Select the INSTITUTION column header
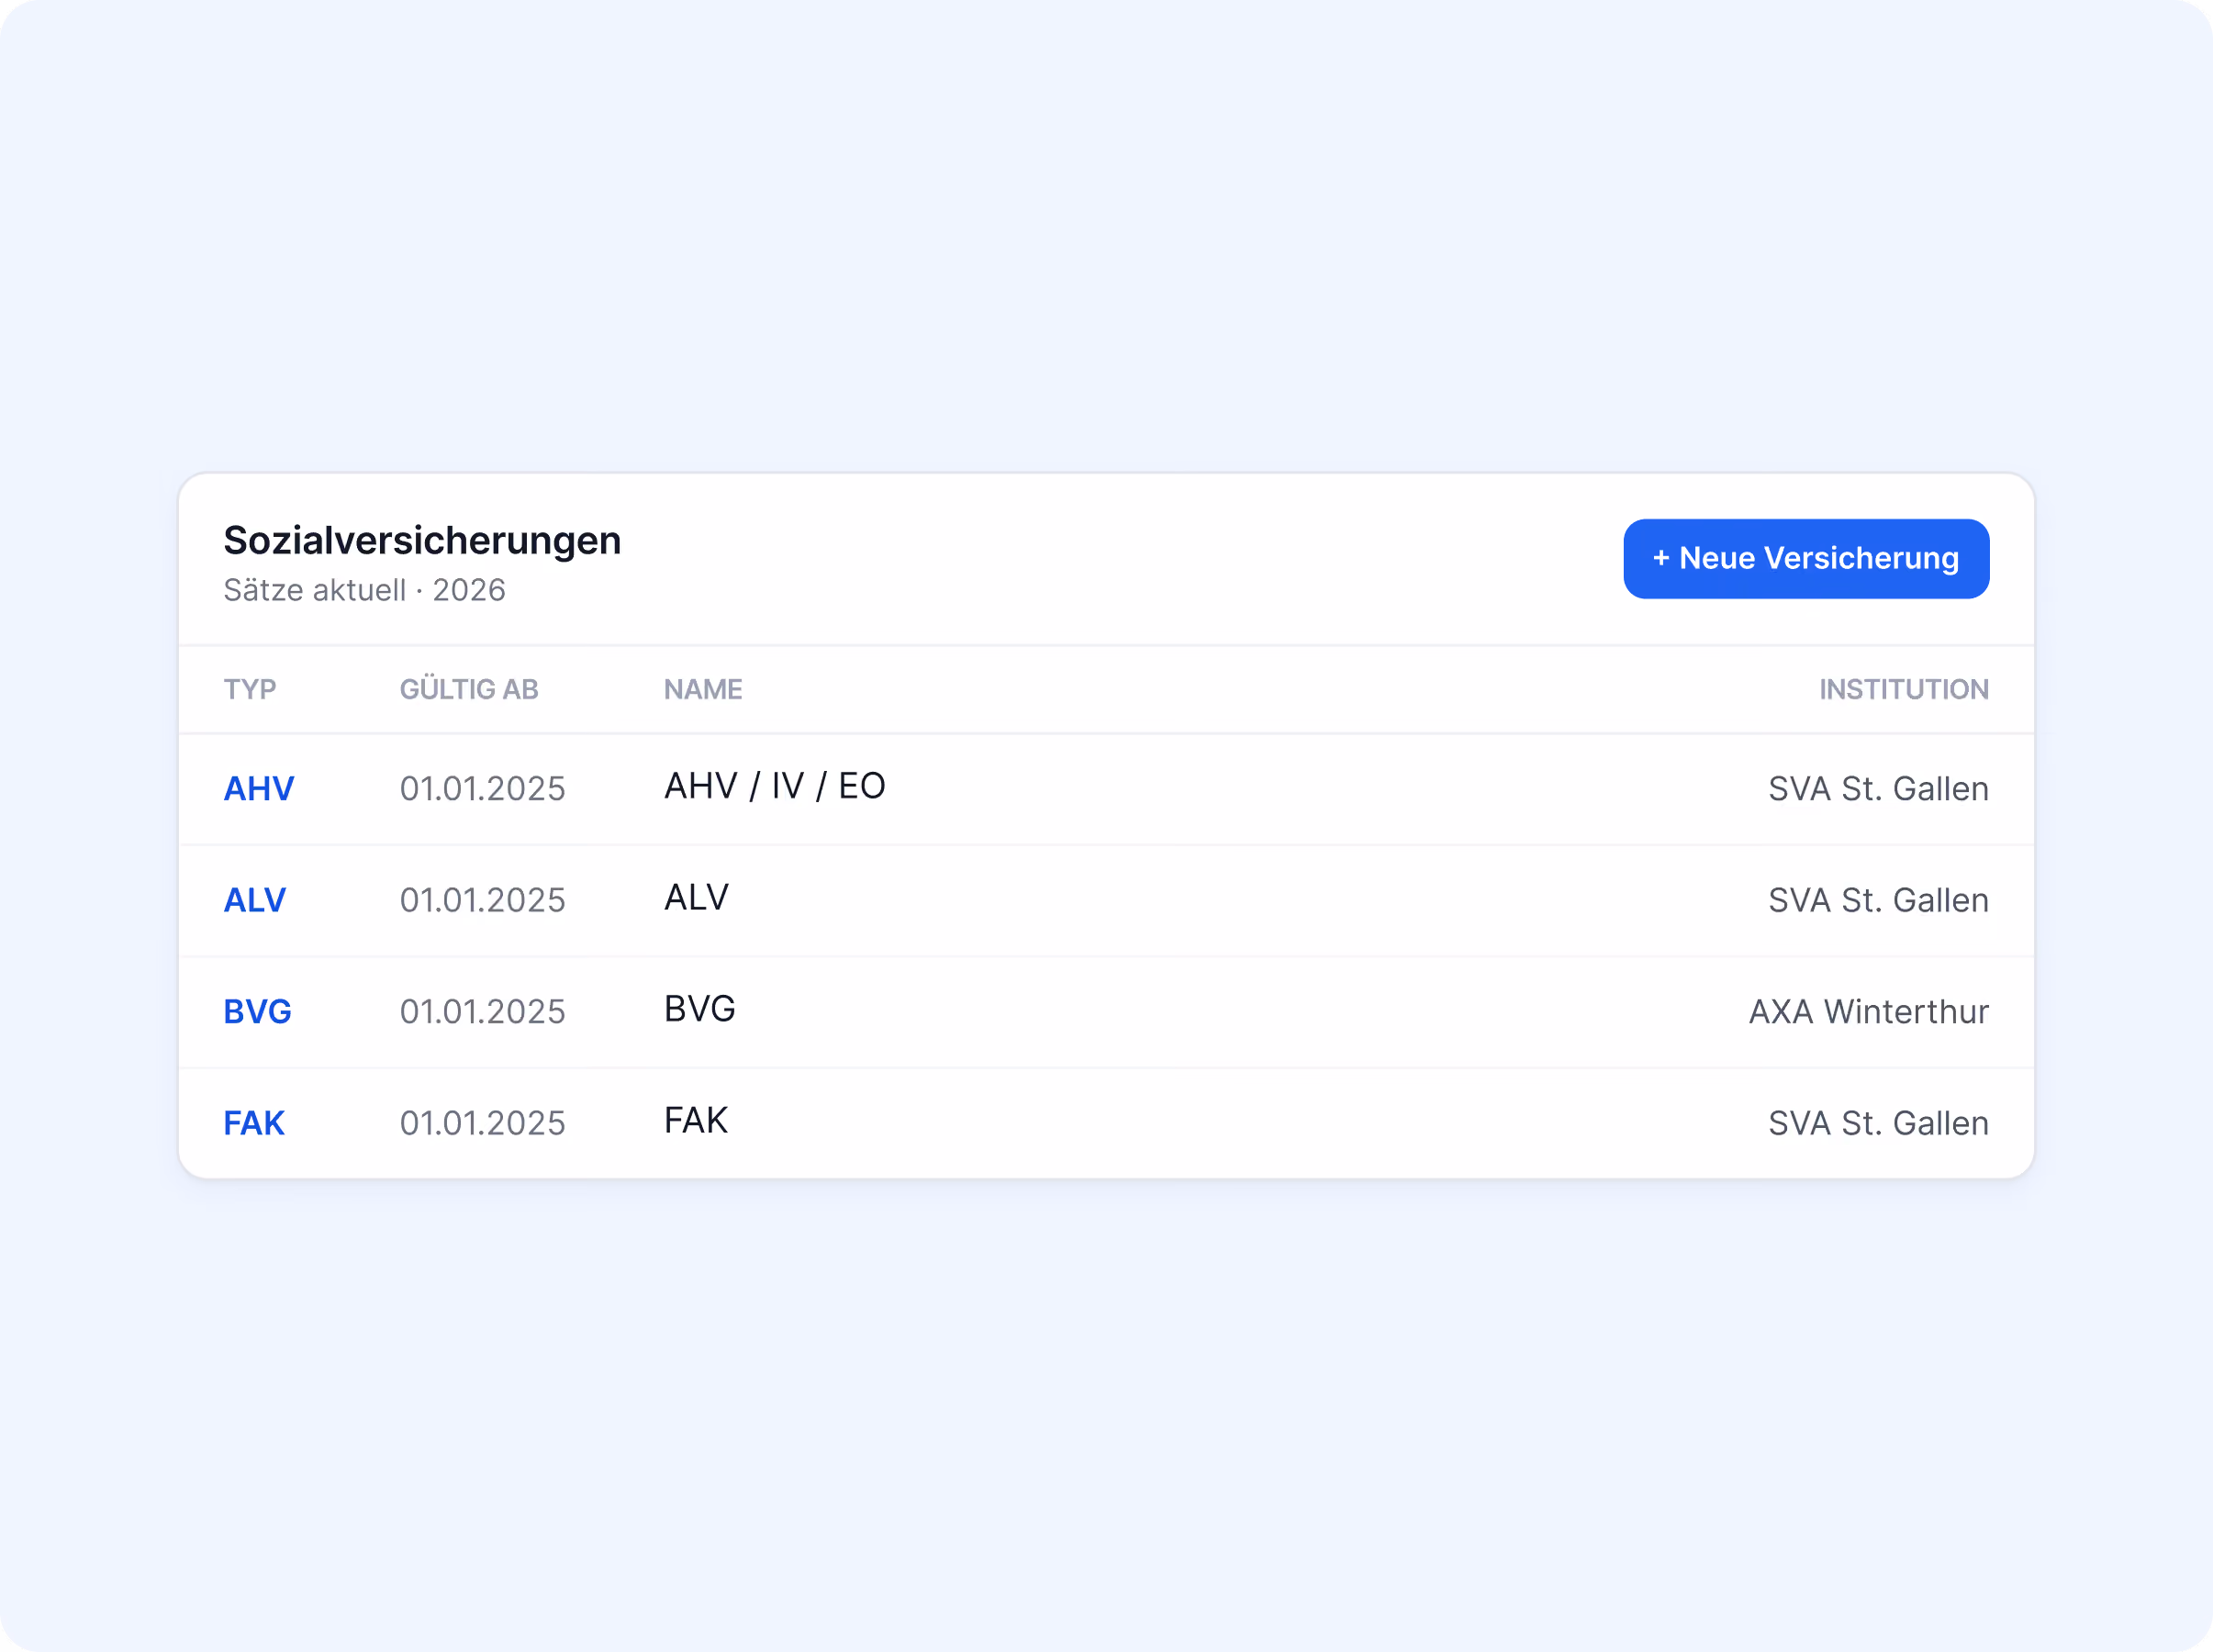2213x1652 pixels. [1904, 689]
